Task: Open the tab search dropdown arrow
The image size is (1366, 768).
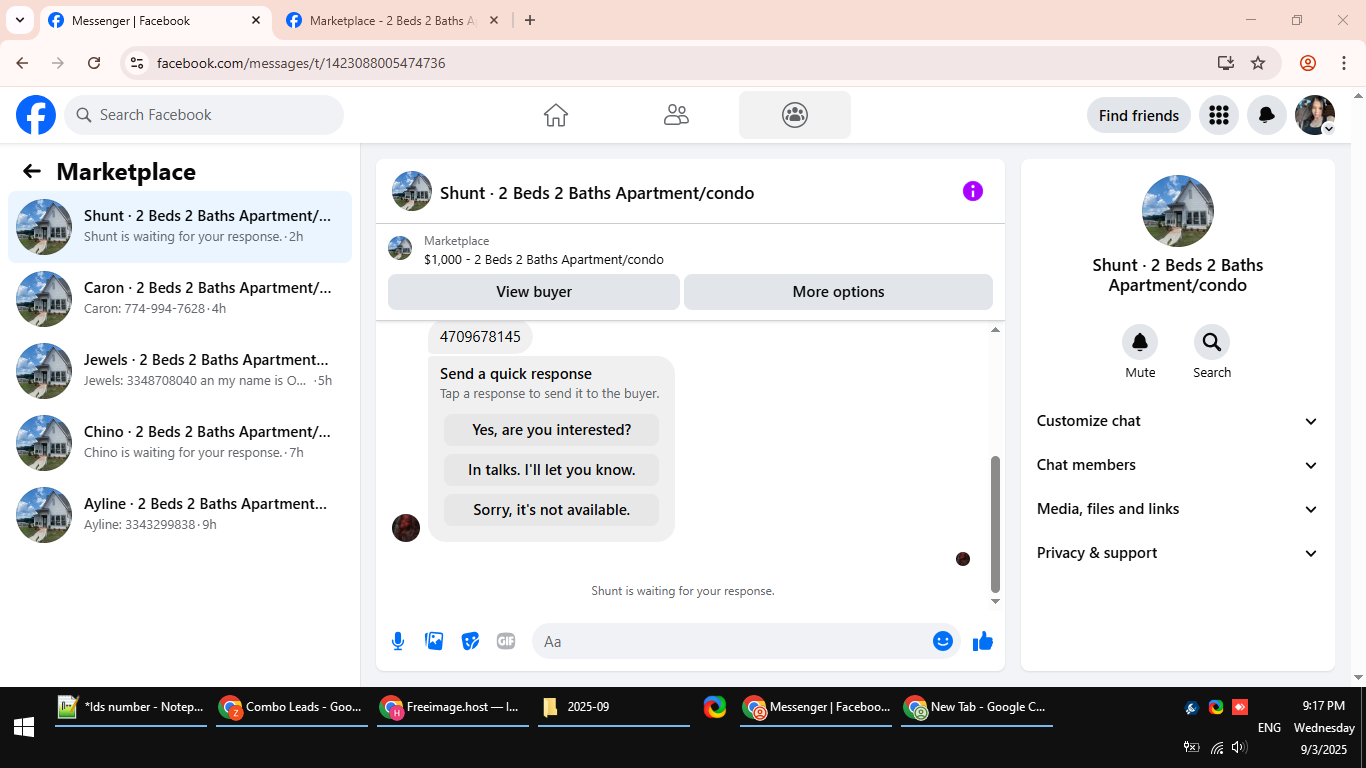Action: coord(19,20)
